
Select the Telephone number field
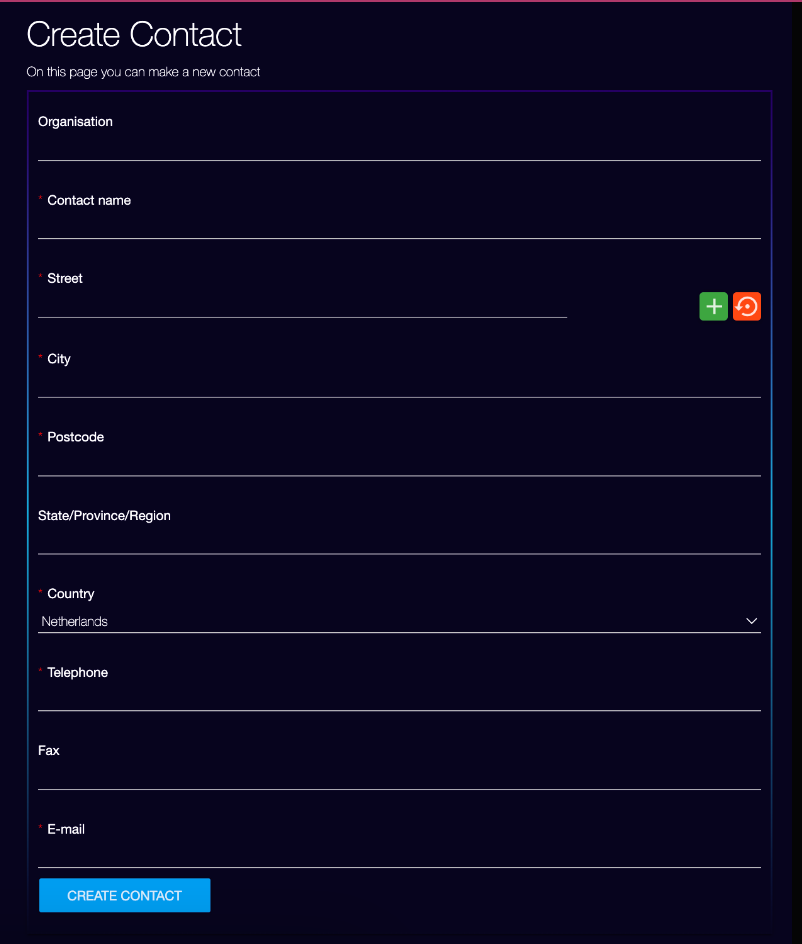tap(399, 698)
